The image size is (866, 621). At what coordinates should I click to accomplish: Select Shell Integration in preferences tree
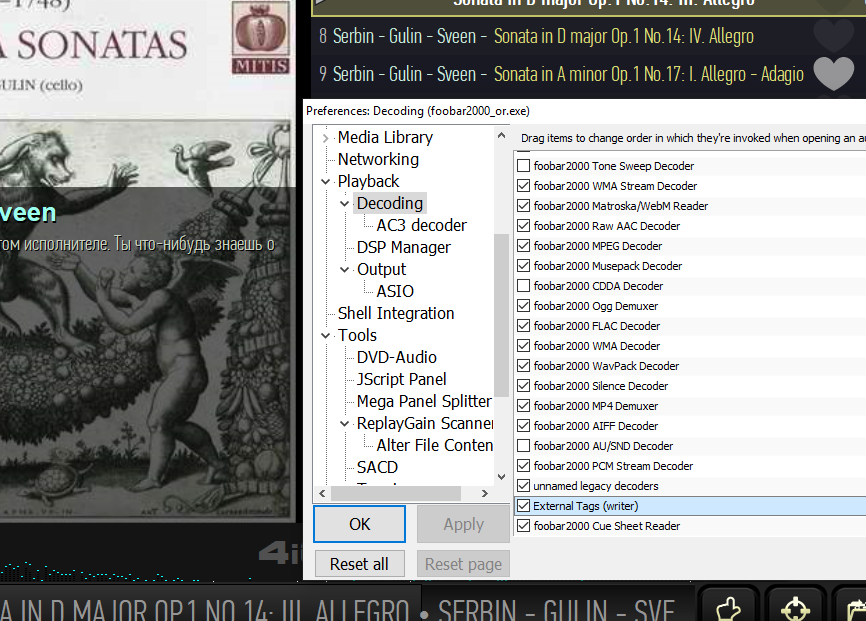click(x=395, y=313)
